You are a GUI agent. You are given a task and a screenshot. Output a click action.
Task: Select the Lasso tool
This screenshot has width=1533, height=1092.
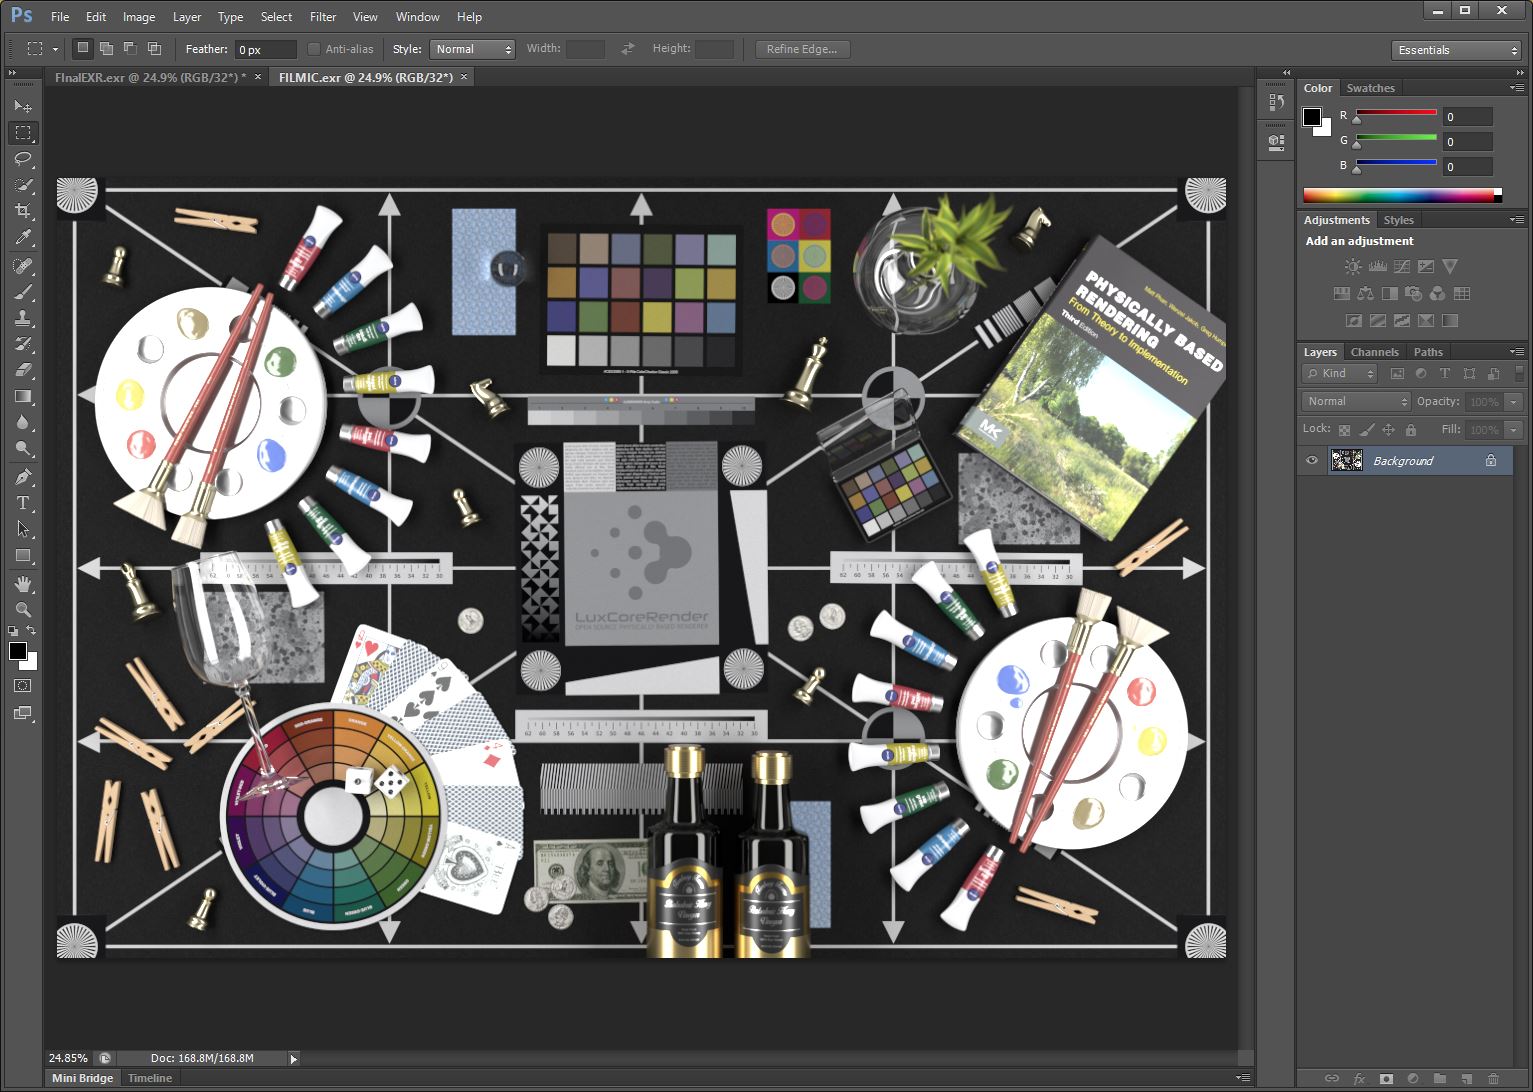[23, 159]
